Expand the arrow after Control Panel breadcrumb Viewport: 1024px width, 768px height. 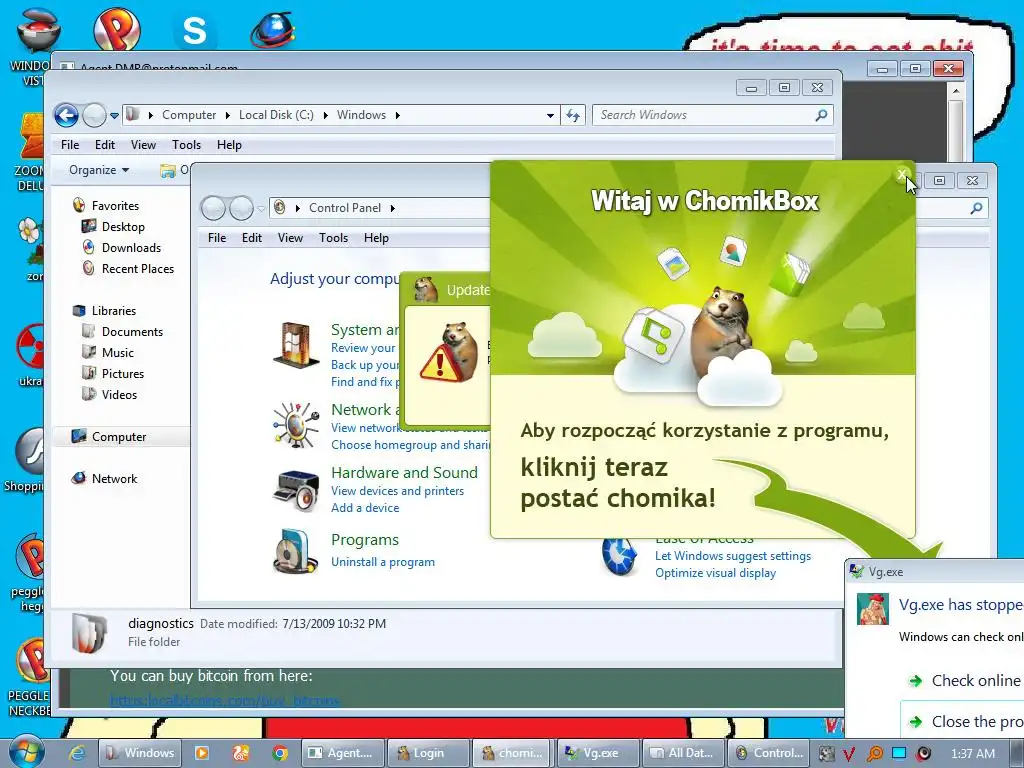pyautogui.click(x=392, y=208)
